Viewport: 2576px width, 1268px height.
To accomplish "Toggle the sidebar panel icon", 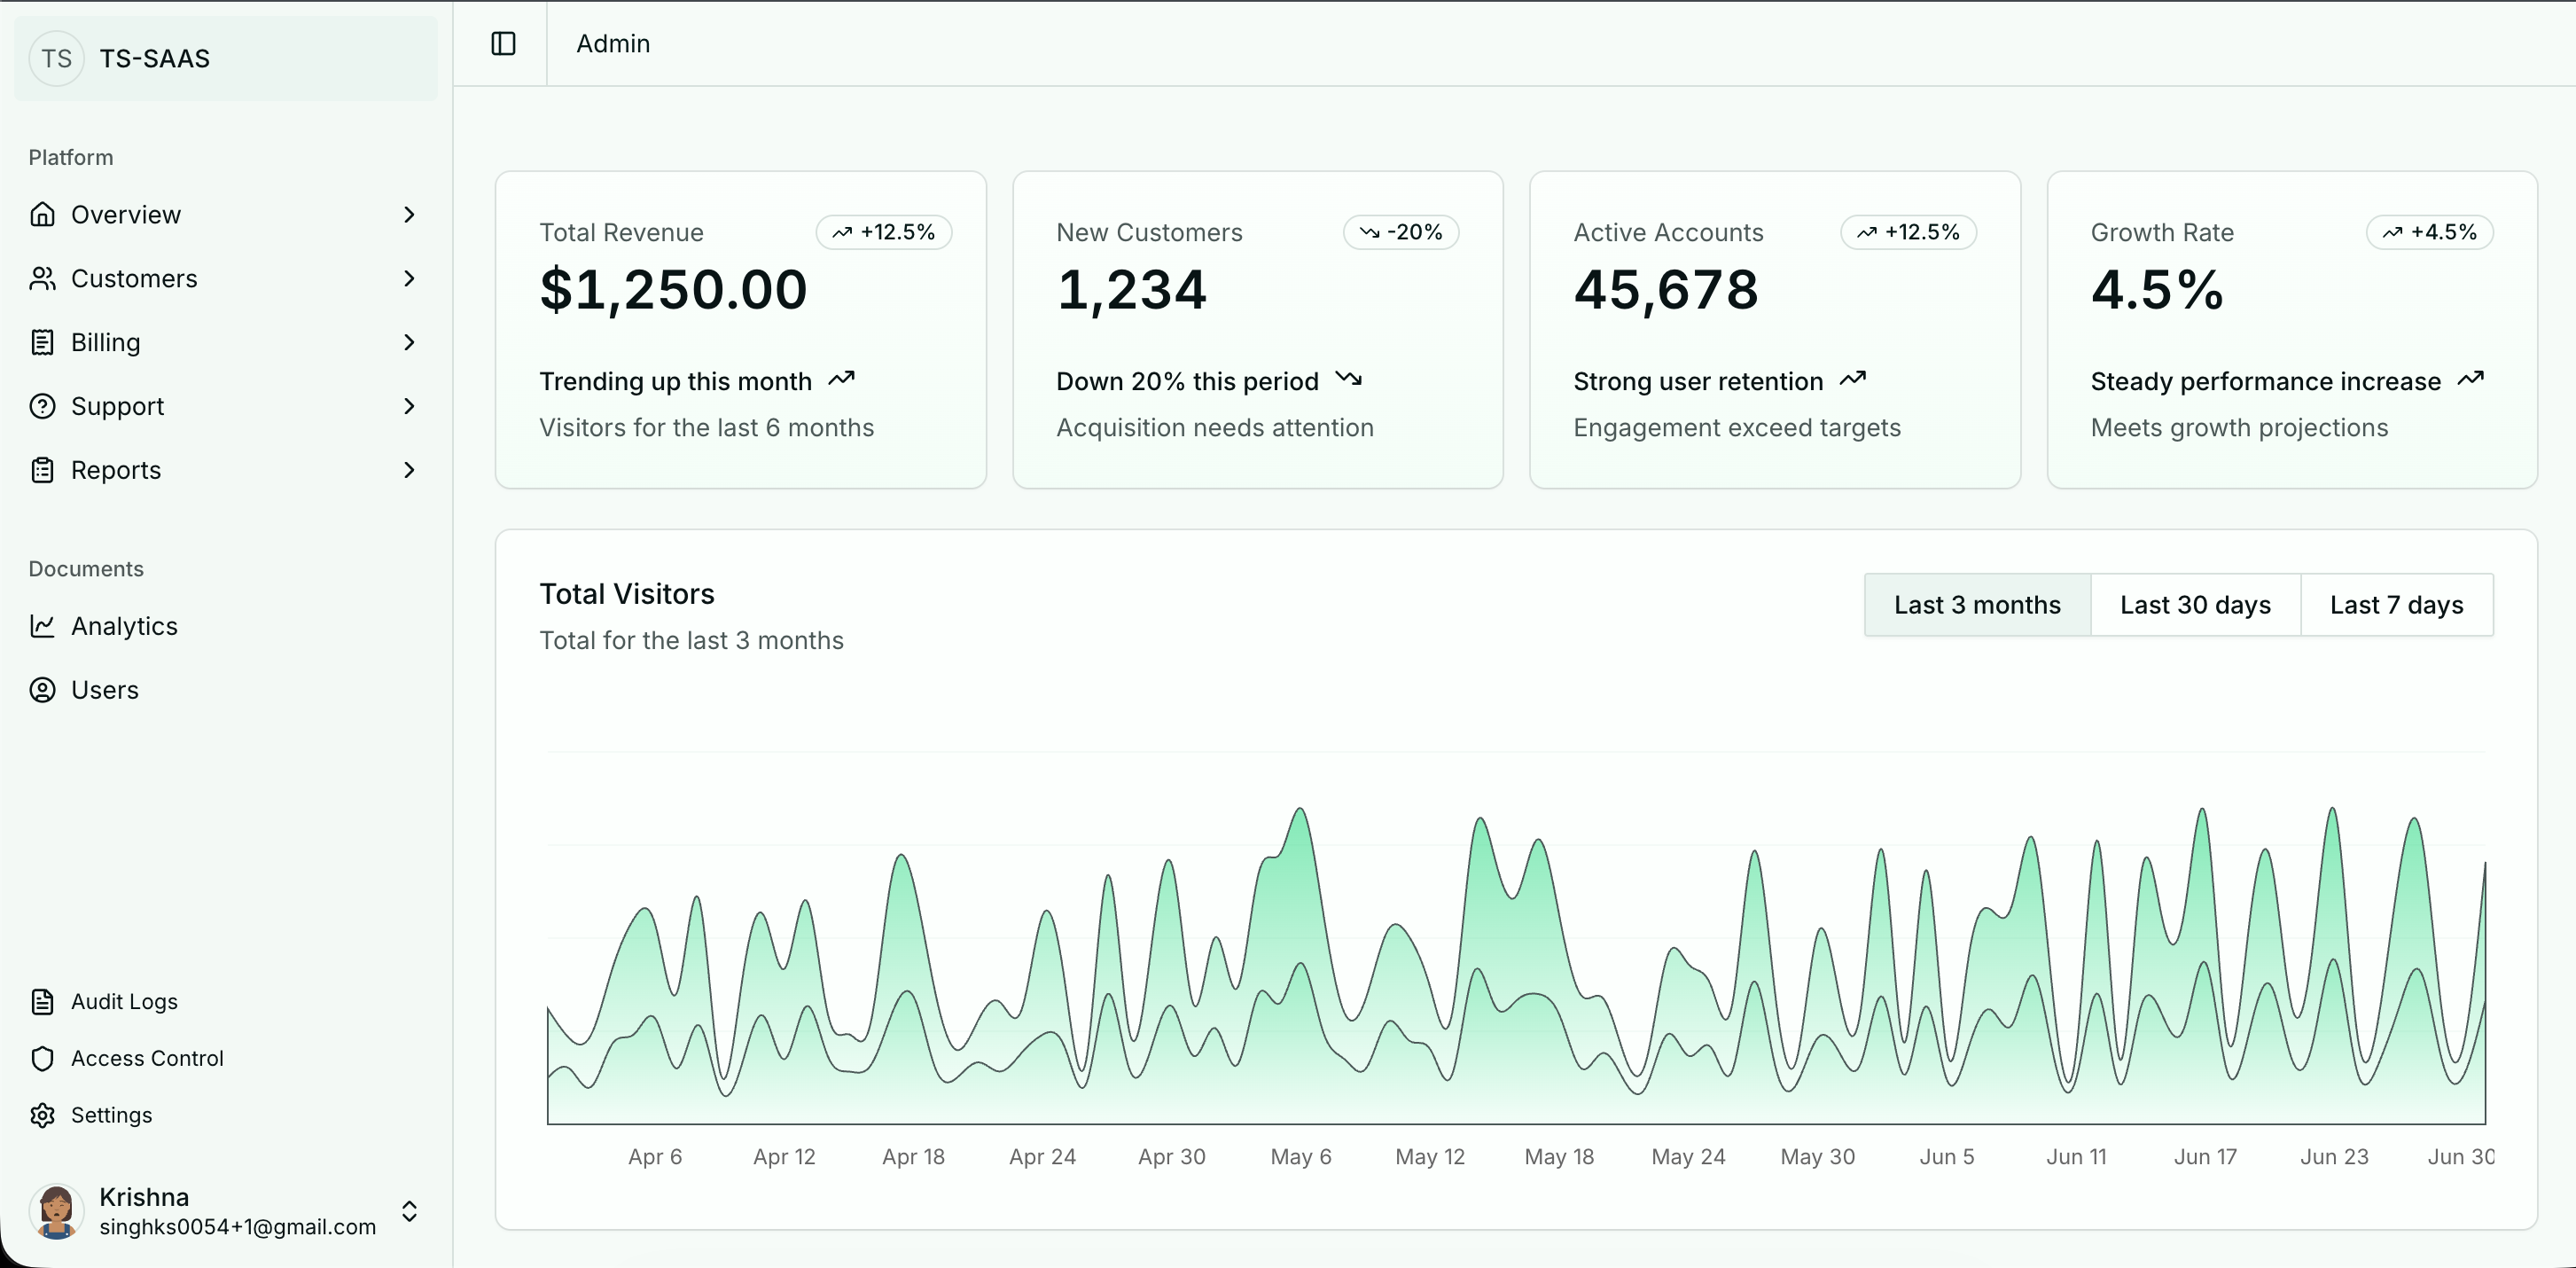I will coord(503,44).
